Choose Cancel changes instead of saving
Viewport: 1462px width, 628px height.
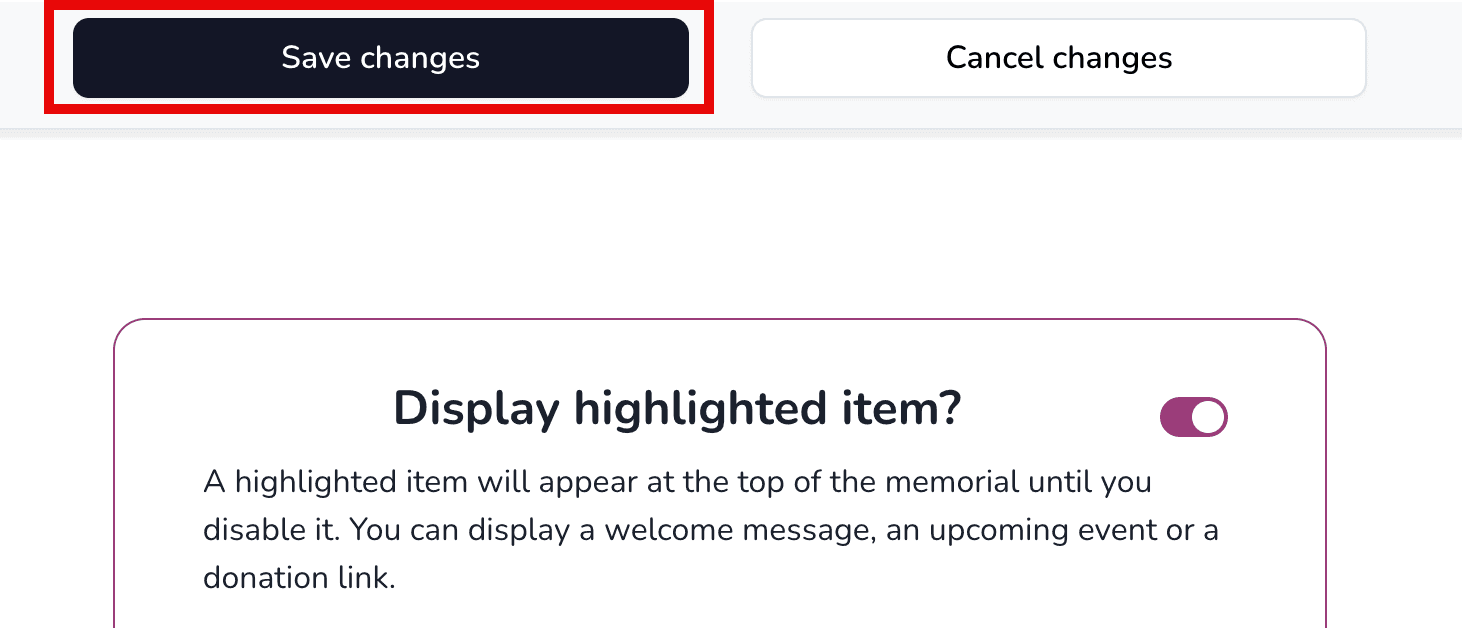tap(1058, 57)
